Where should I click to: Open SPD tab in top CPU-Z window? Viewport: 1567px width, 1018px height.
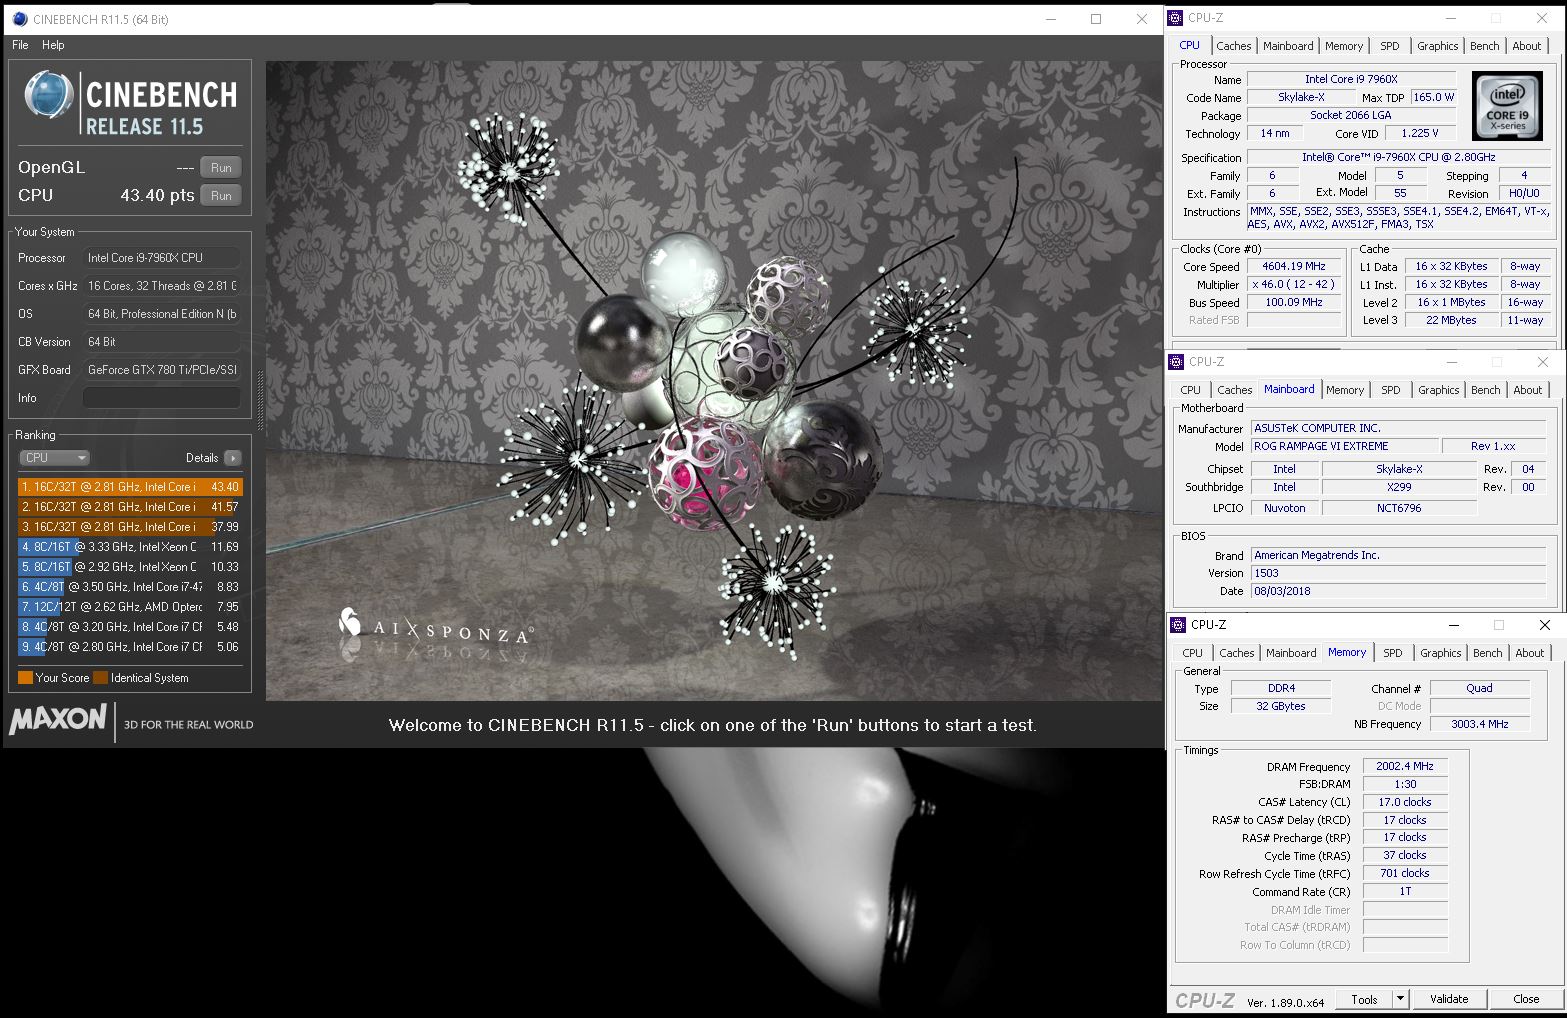pos(1390,46)
